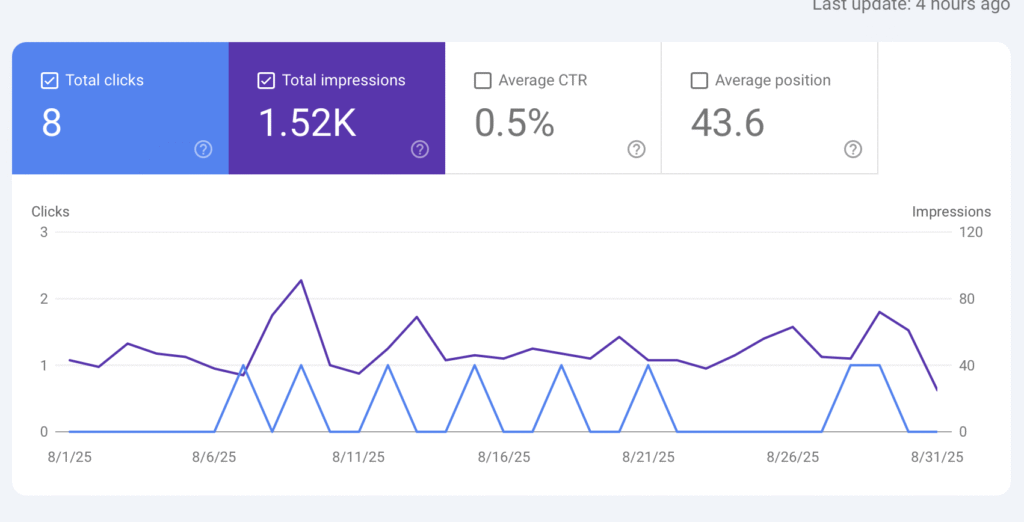Click the 1.52K impressions value

click(x=307, y=123)
